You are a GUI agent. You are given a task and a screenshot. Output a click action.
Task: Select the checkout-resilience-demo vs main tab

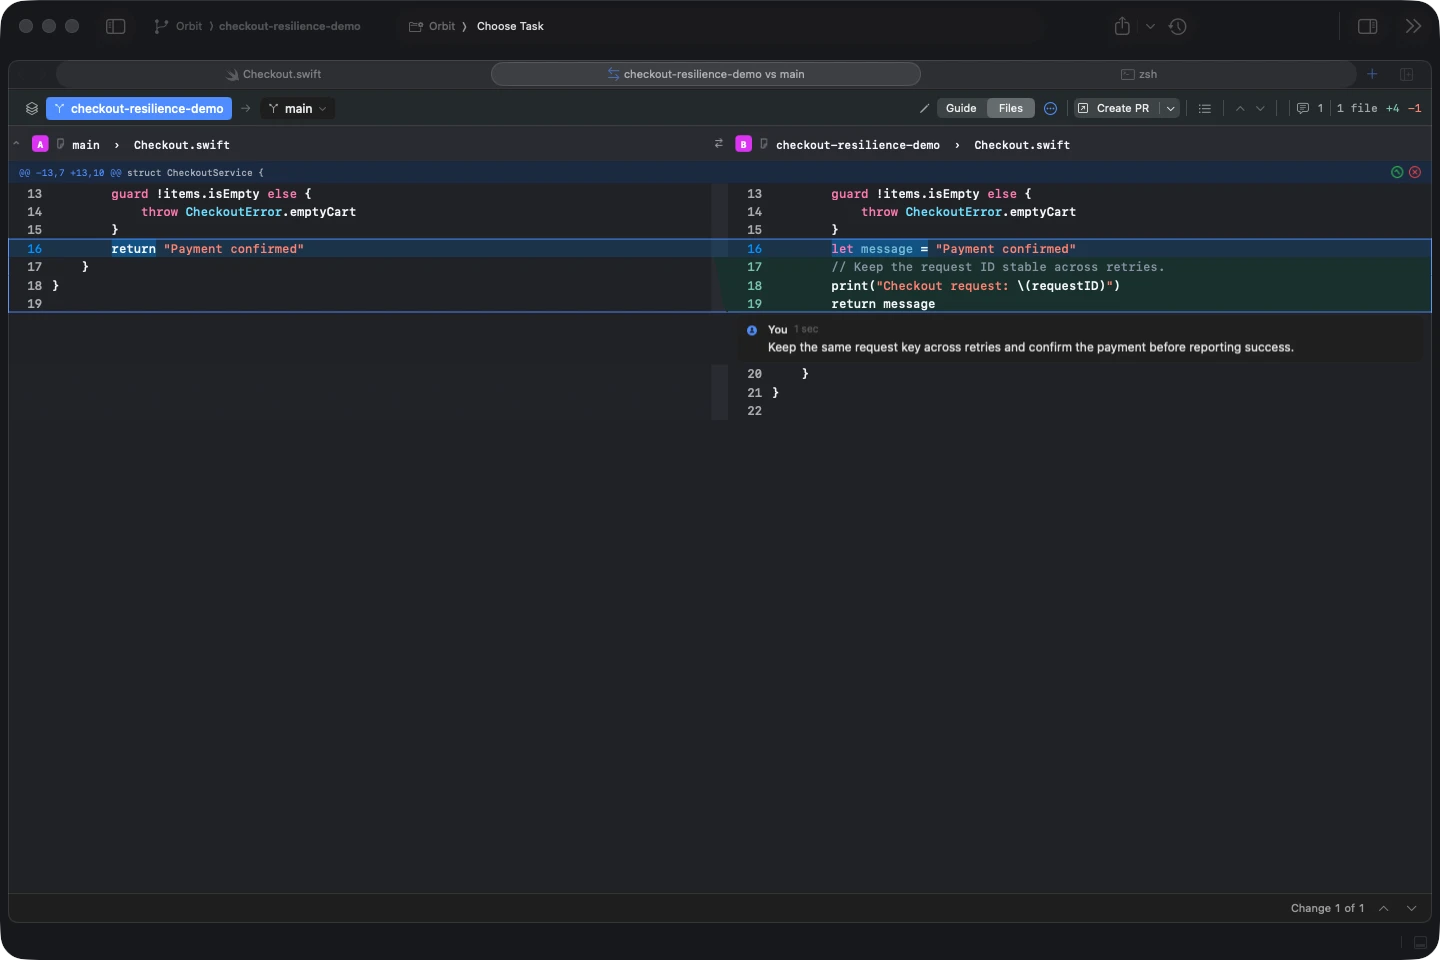(x=706, y=74)
